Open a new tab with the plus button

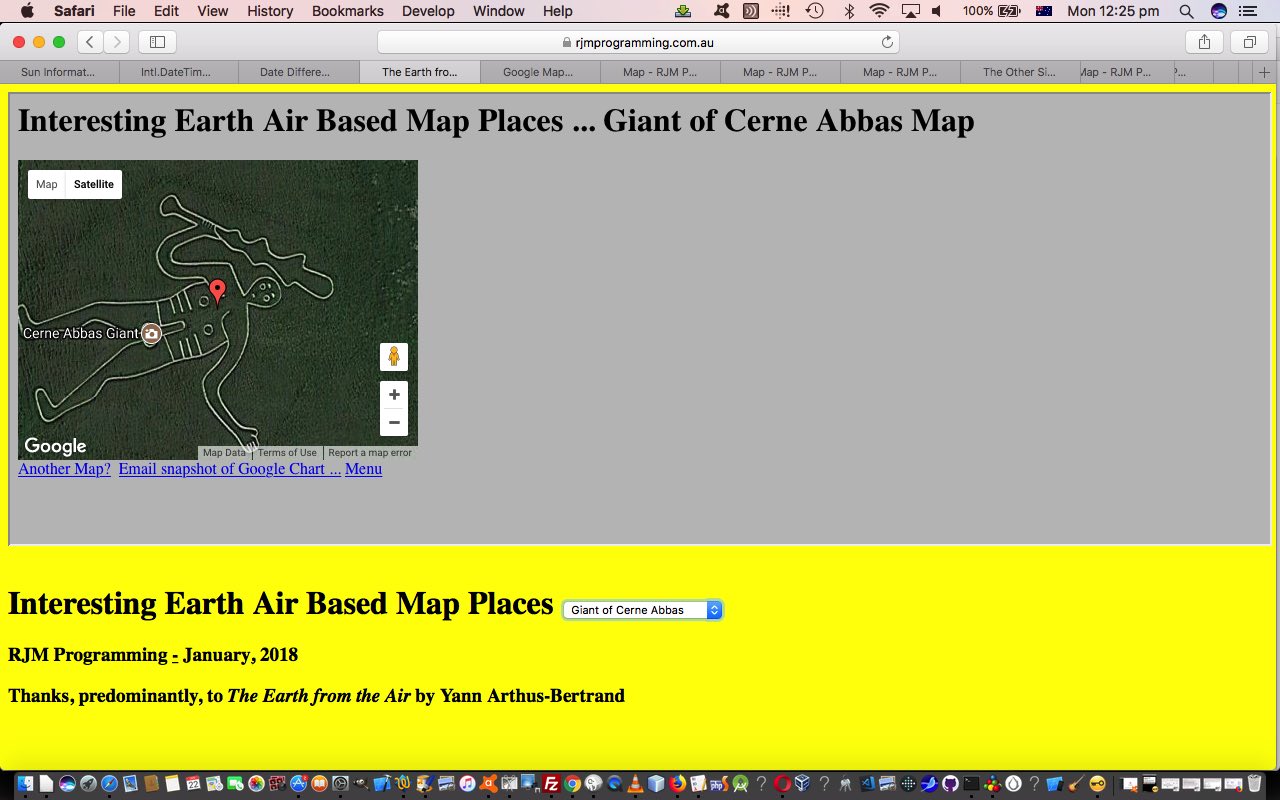(1265, 72)
